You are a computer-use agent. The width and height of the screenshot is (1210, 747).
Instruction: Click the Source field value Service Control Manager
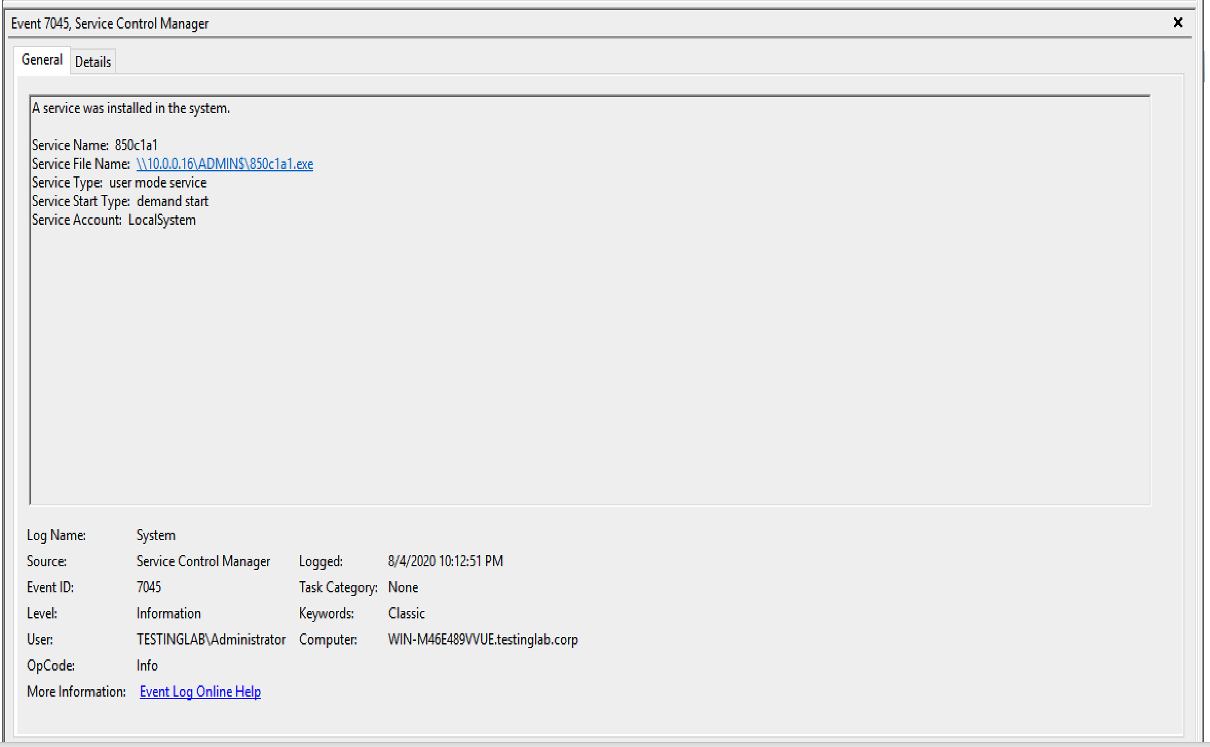click(203, 562)
